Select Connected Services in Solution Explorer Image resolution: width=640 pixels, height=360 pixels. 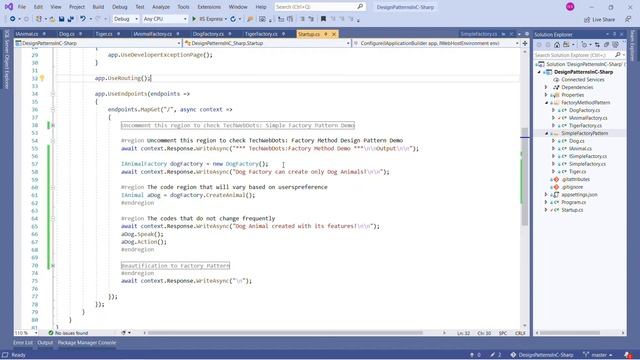coord(582,80)
